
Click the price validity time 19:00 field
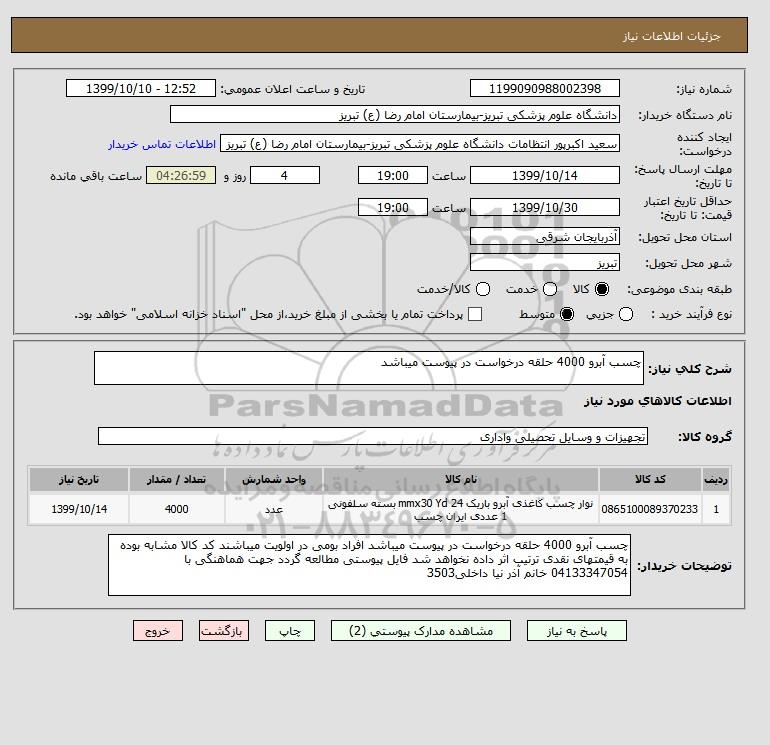click(x=393, y=207)
